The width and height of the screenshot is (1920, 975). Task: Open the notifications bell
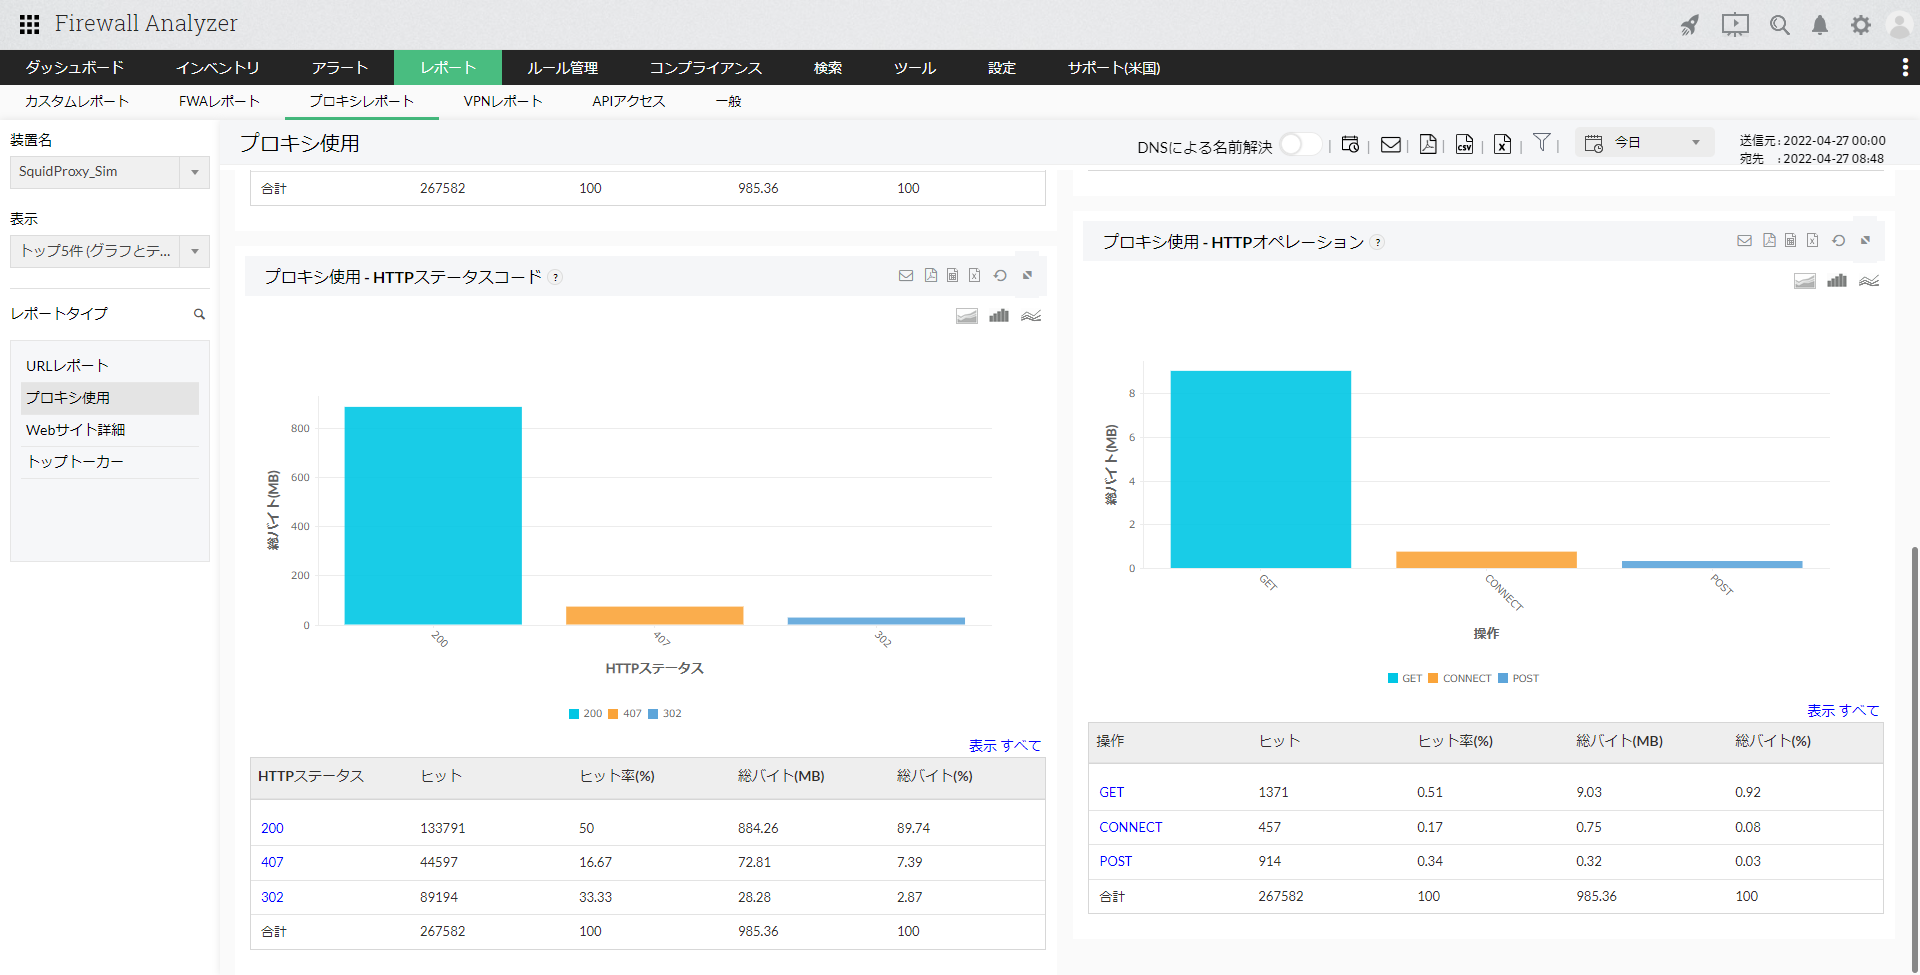[1820, 25]
